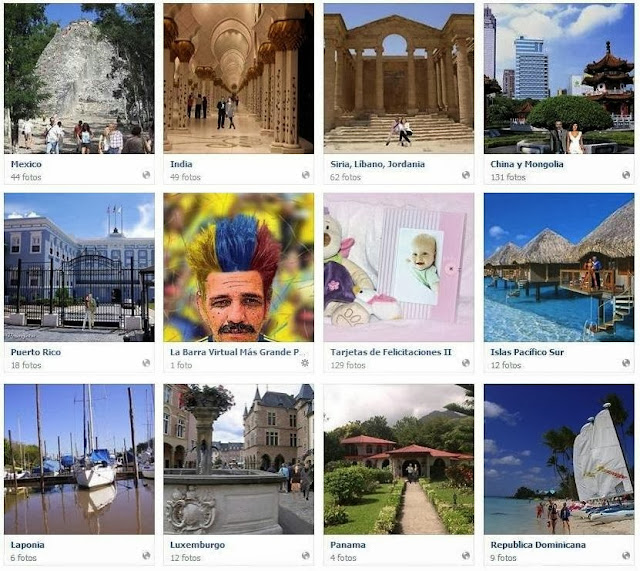
Task: Click globe privacy icon for China y Mongolia
Action: point(626,175)
